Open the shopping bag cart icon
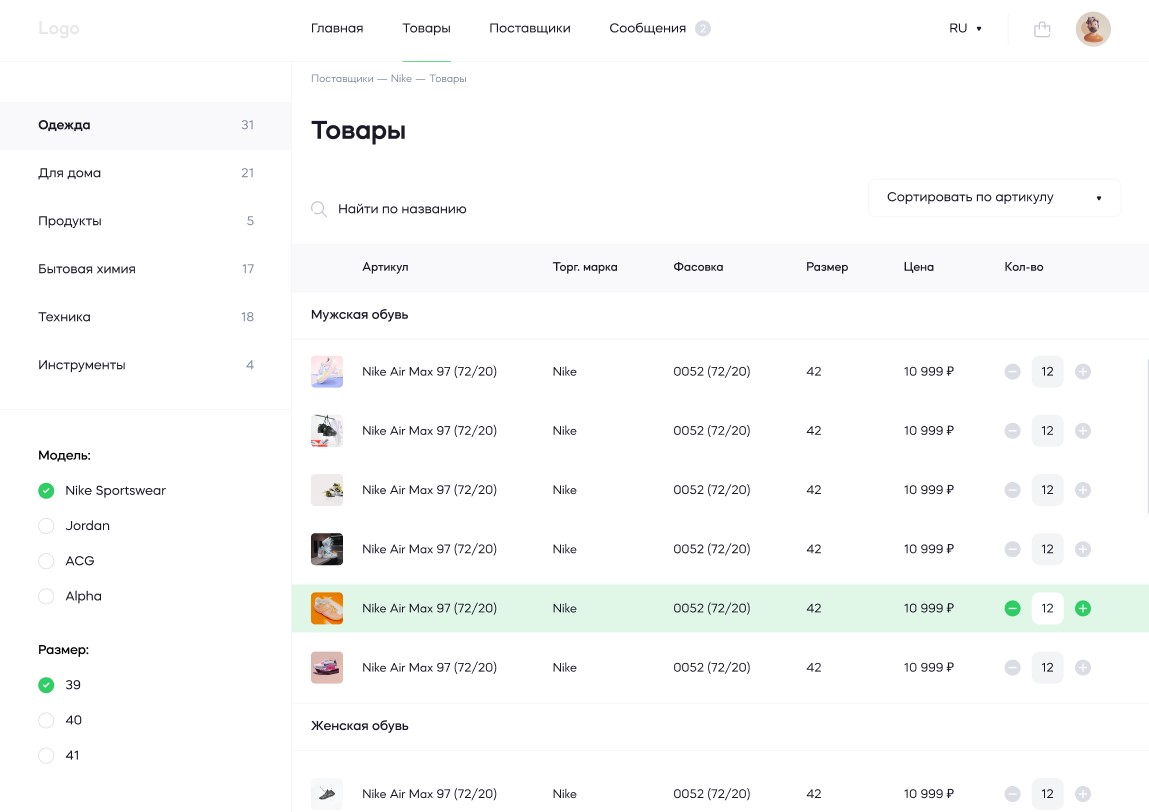The height and width of the screenshot is (812, 1149). coord(1042,29)
